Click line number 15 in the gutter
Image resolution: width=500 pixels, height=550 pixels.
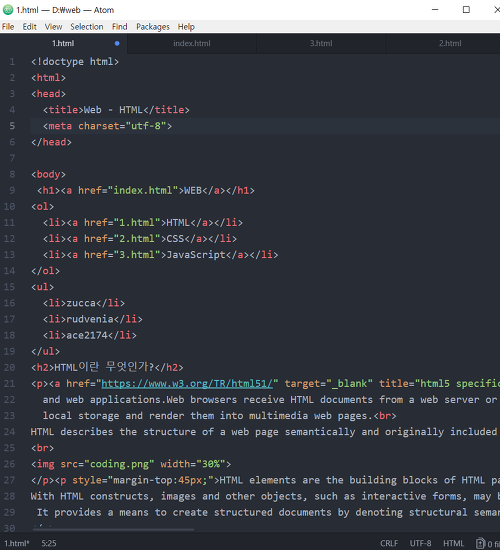[9, 287]
